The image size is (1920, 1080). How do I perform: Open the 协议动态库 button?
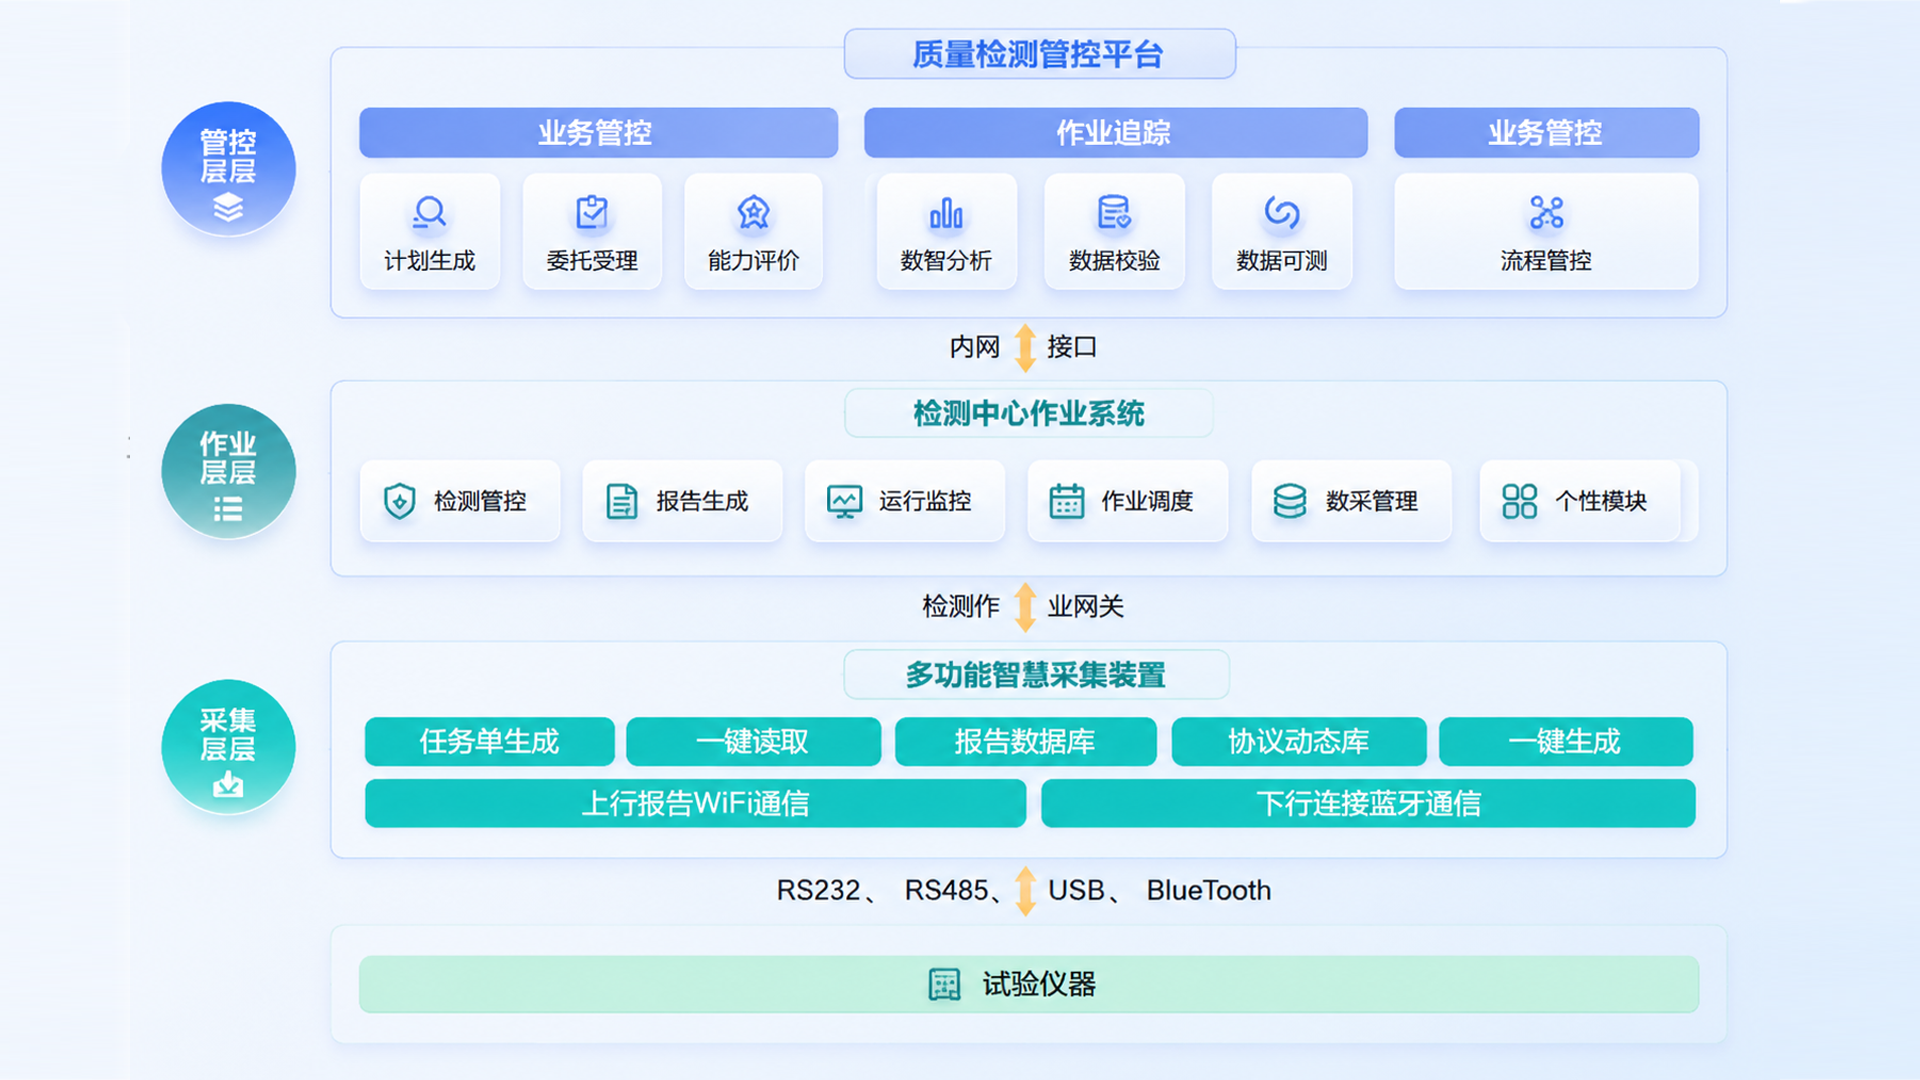pyautogui.click(x=1299, y=741)
